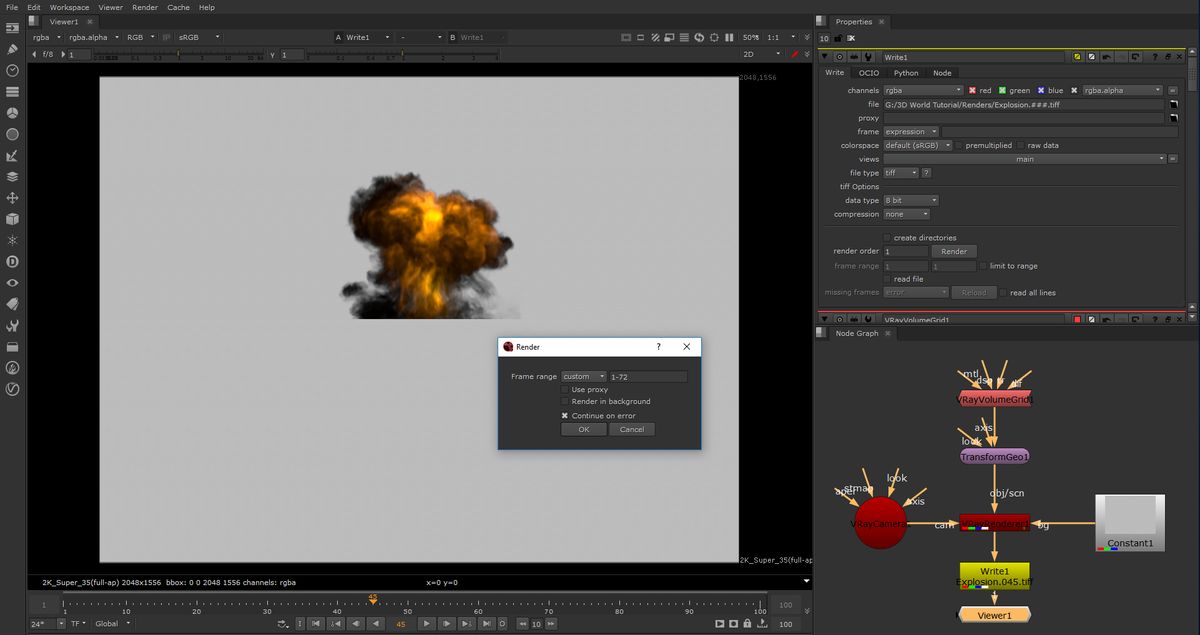Open the Viewer menu in the menu bar

(x=110, y=7)
